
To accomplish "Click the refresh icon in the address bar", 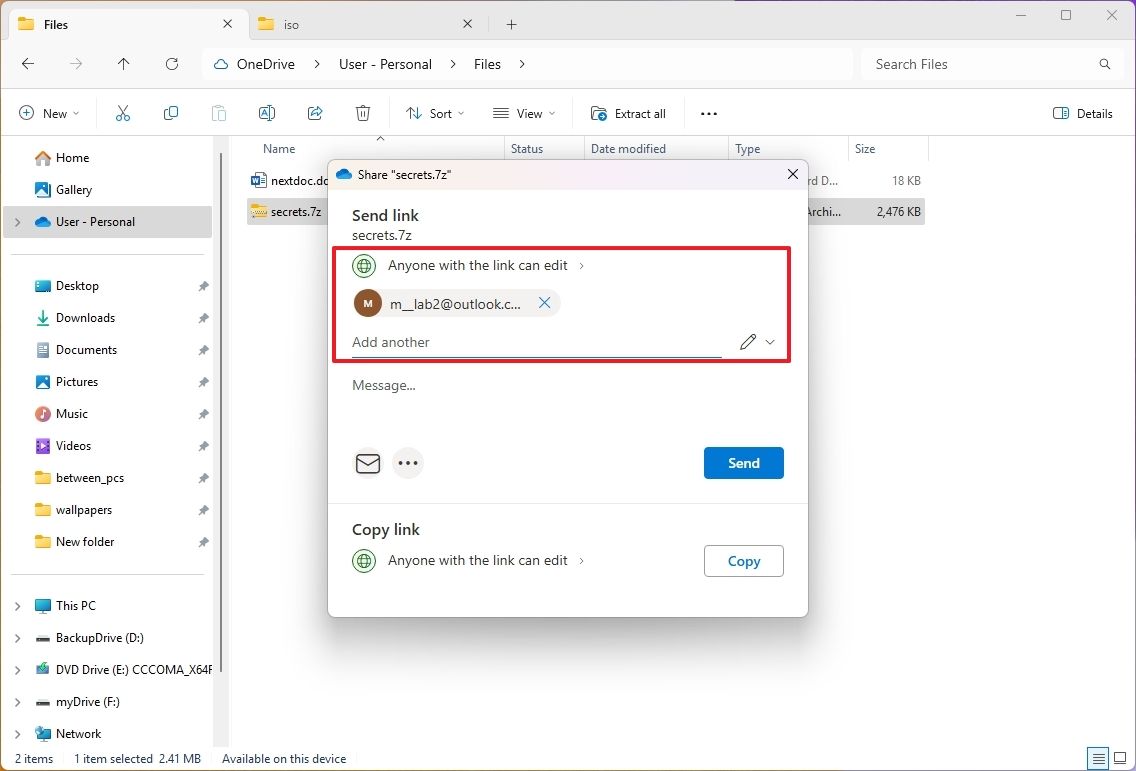I will tap(172, 64).
